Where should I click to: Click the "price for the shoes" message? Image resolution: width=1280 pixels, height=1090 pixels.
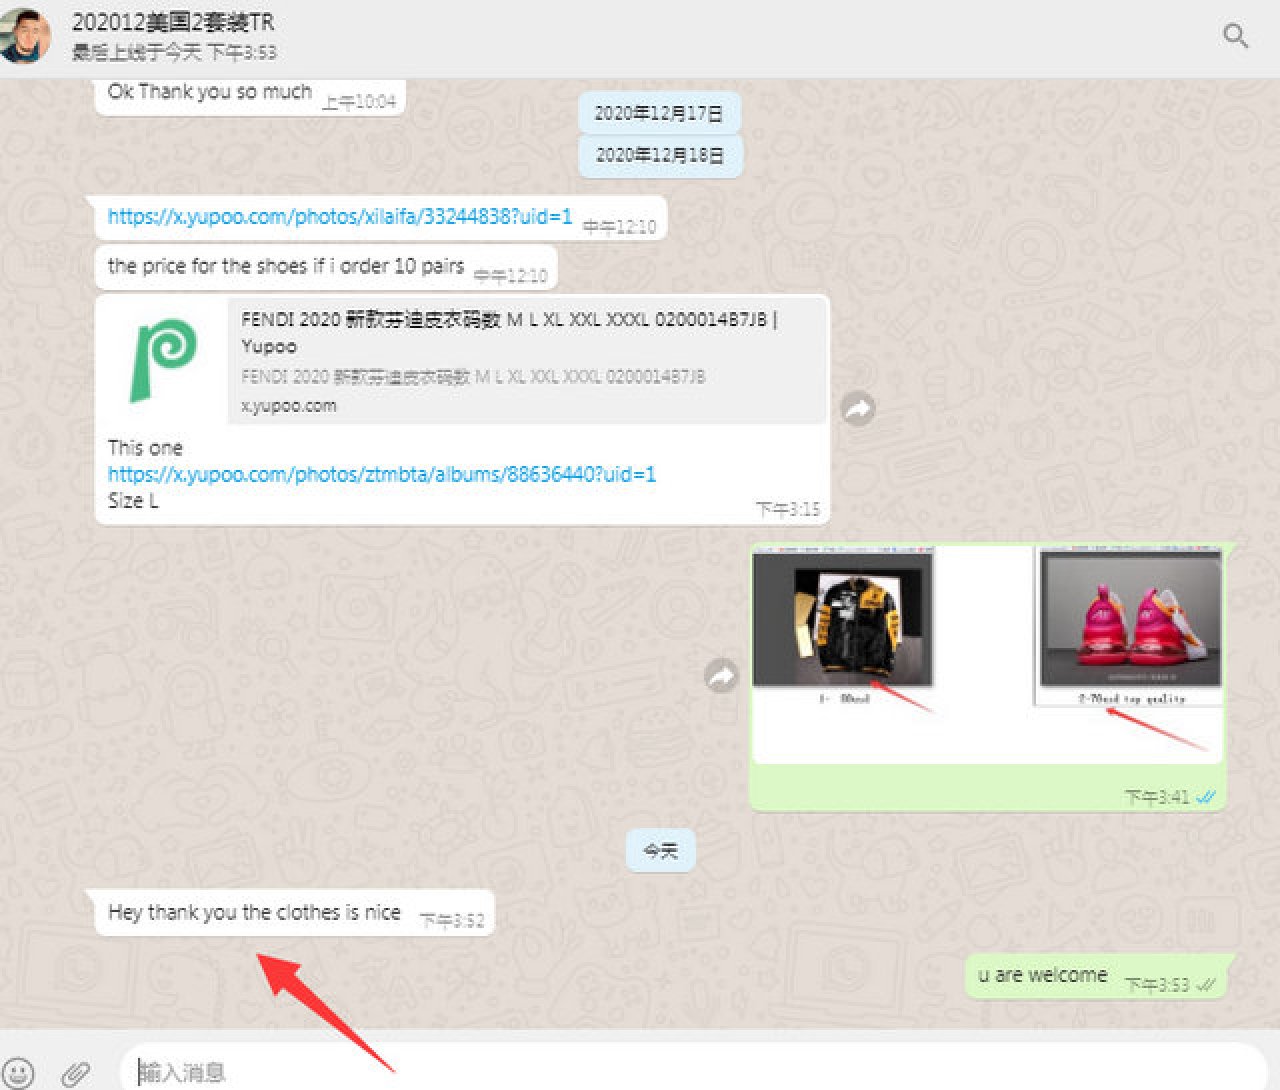point(286,266)
